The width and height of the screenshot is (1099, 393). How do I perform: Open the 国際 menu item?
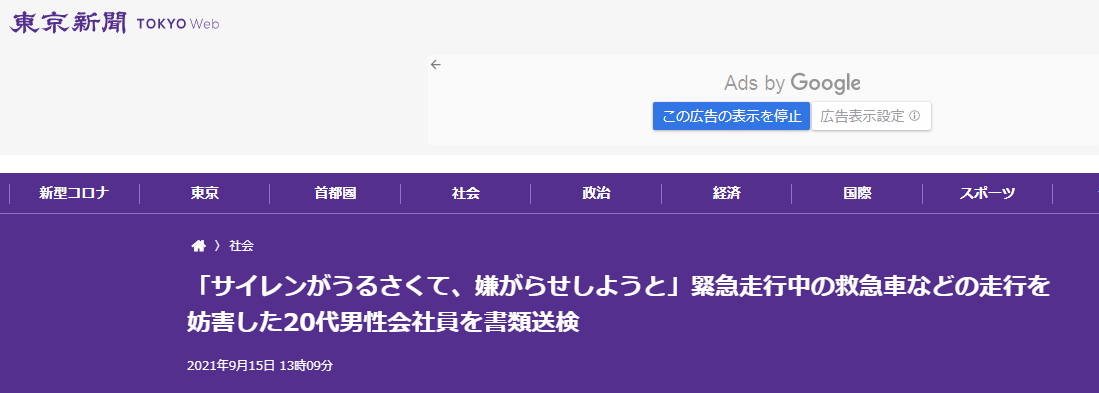[856, 193]
